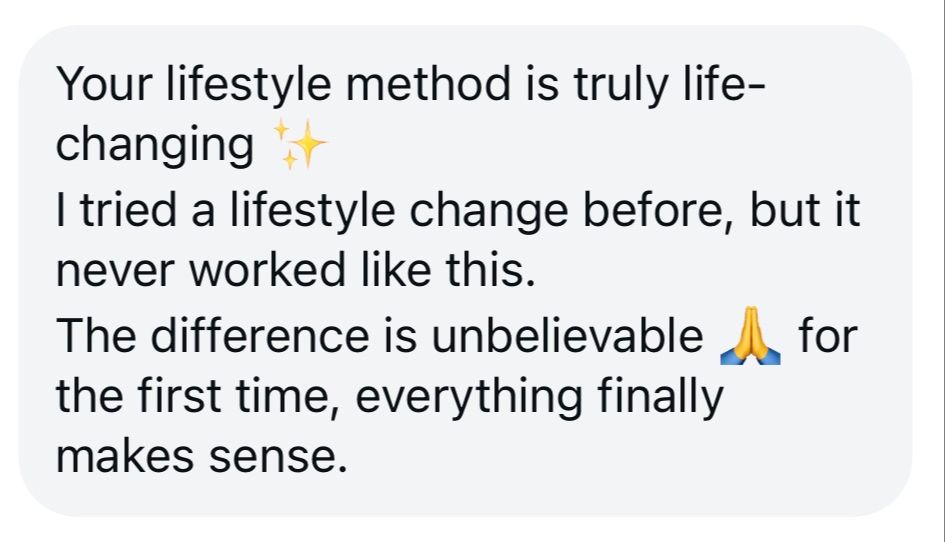This screenshot has width=945, height=542.
Task: Click the phrase "first time,"
Action: tap(239, 397)
